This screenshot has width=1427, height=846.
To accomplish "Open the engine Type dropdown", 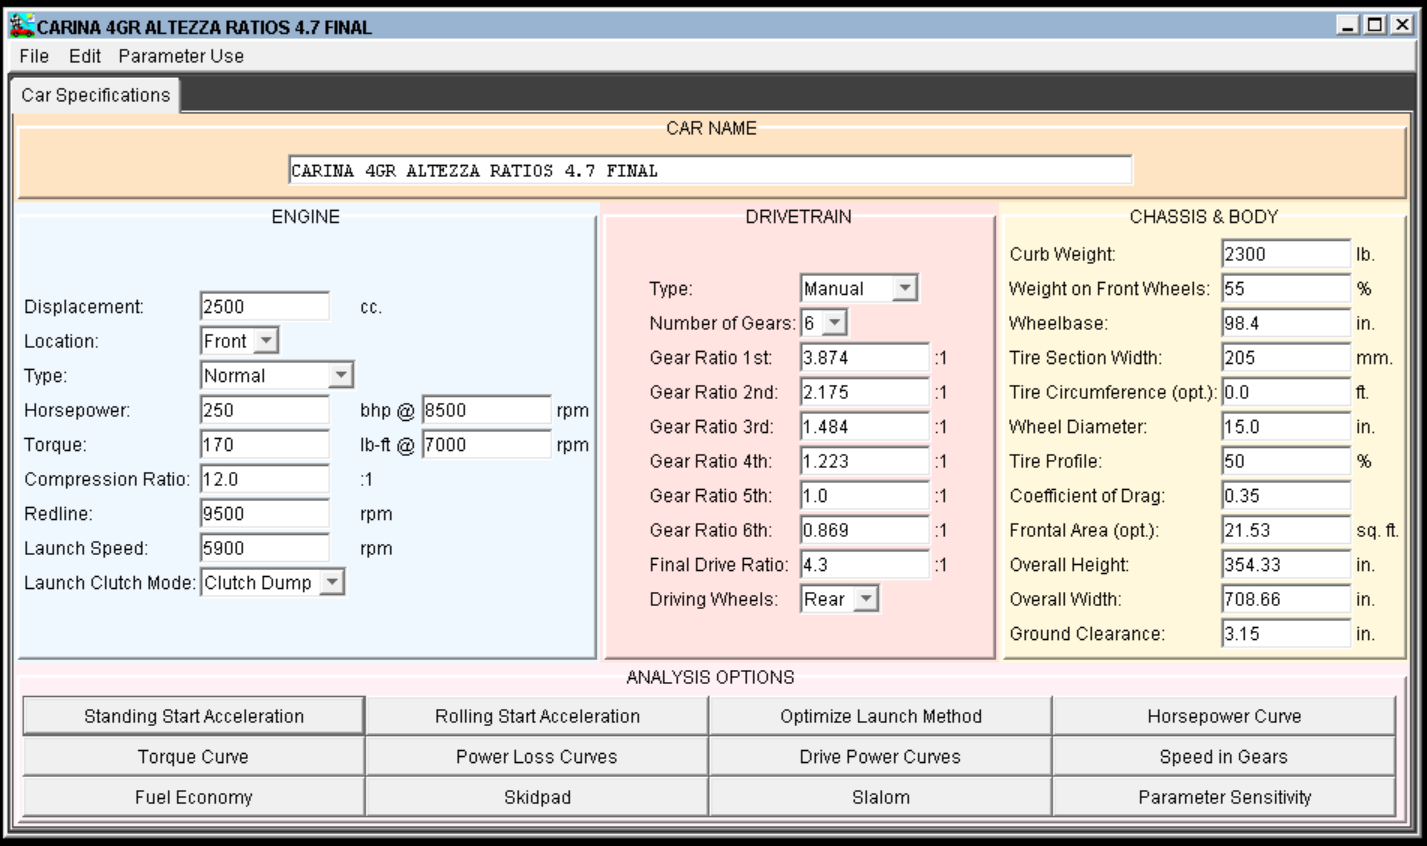I will pyautogui.click(x=277, y=376).
